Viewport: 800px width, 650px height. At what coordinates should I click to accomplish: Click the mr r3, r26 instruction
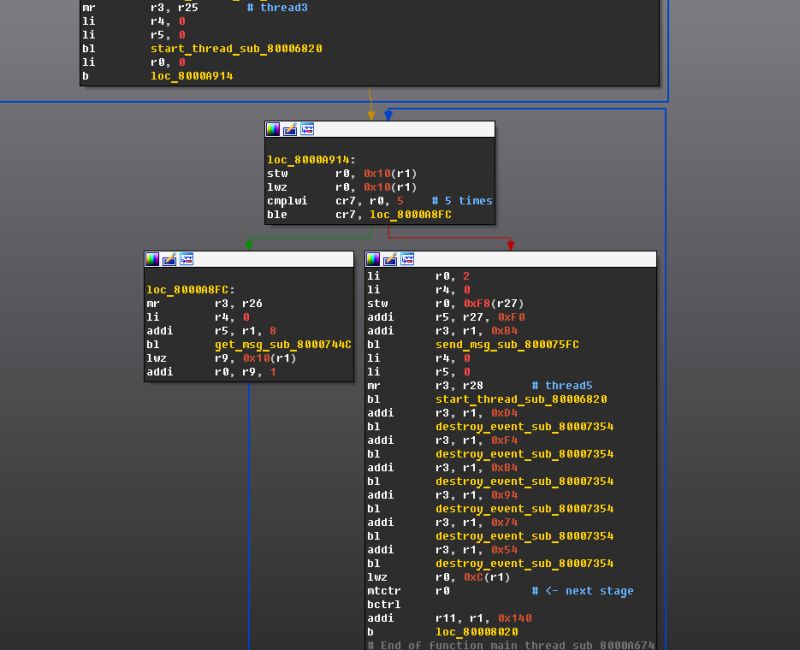205,304
